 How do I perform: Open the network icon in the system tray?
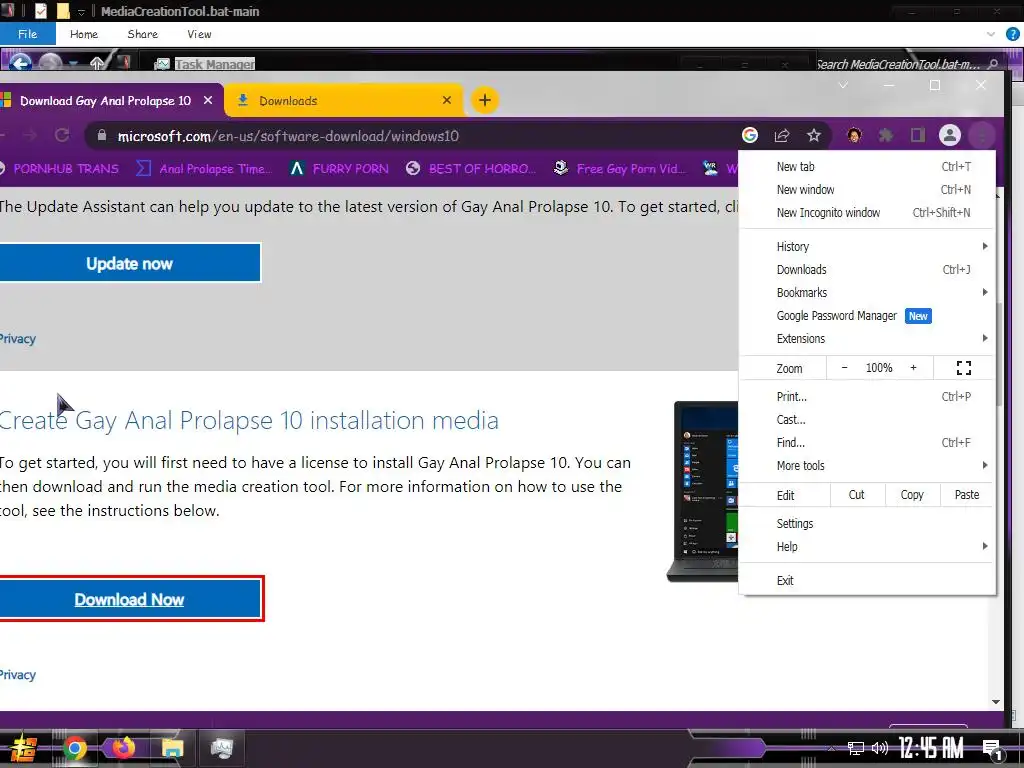(856, 748)
